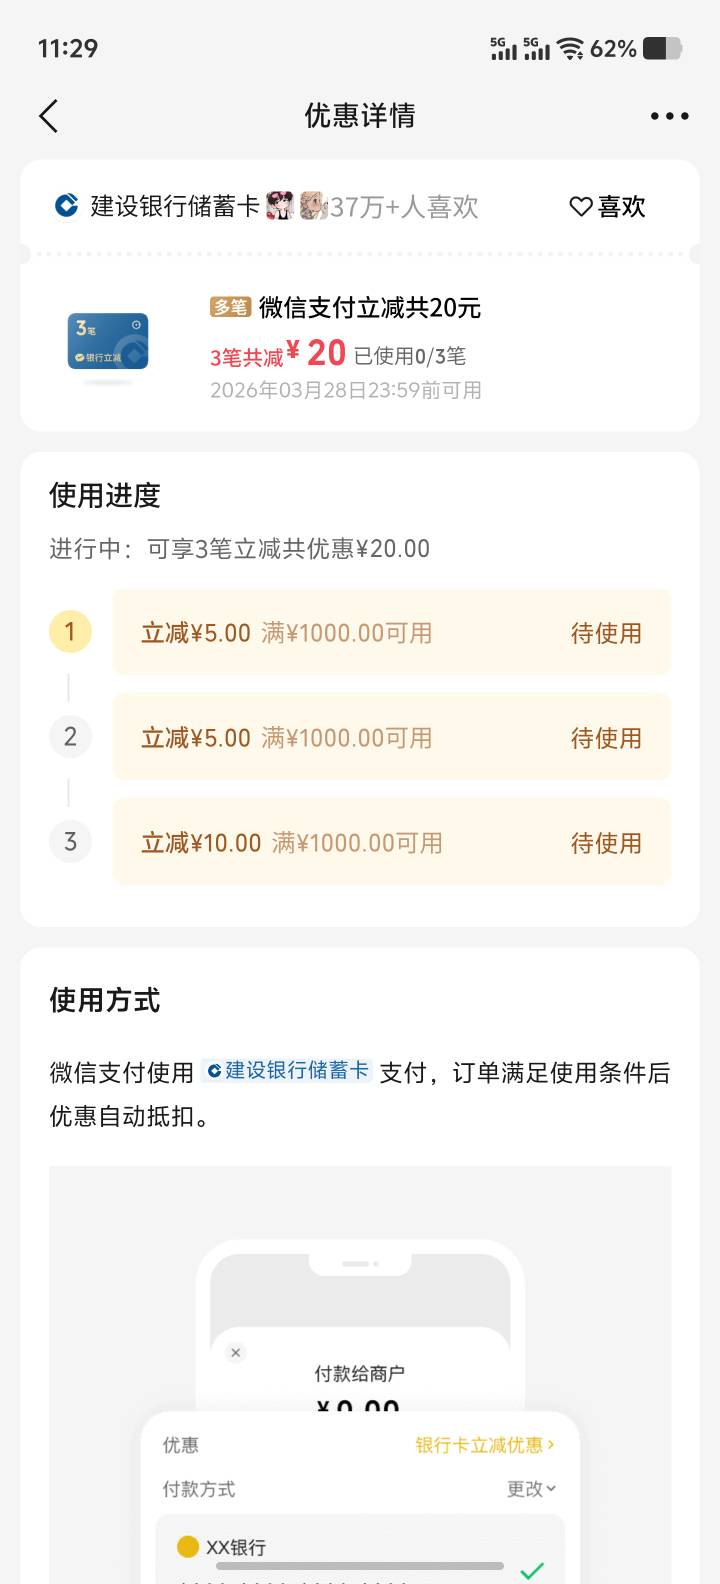Tap the blue 建设银行储蓄卡 link tag

coord(287,1071)
